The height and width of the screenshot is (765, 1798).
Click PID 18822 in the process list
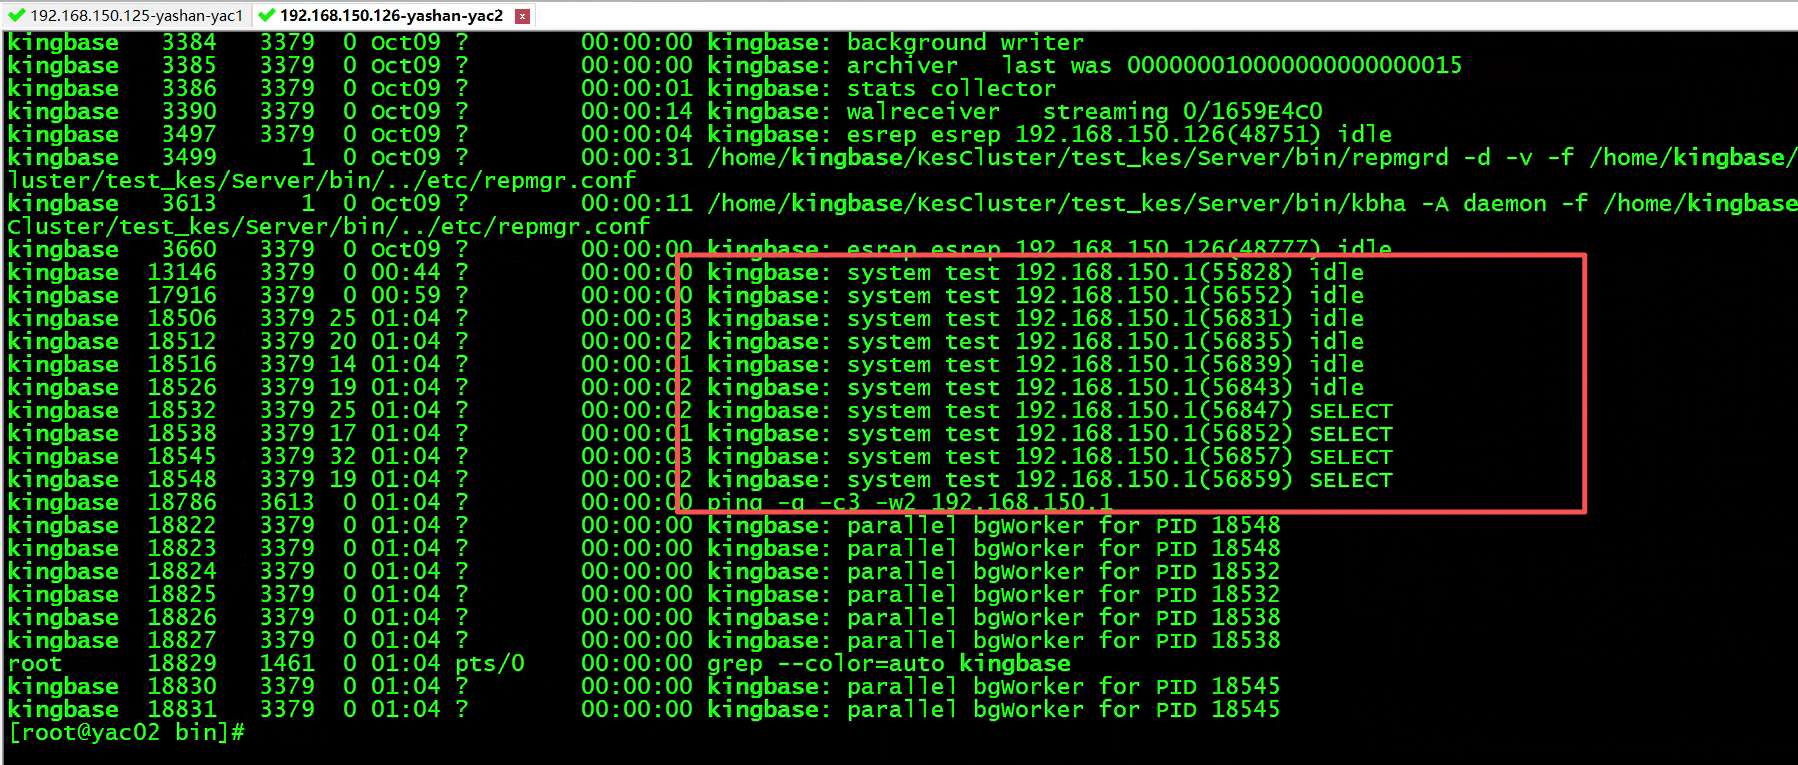(x=182, y=525)
